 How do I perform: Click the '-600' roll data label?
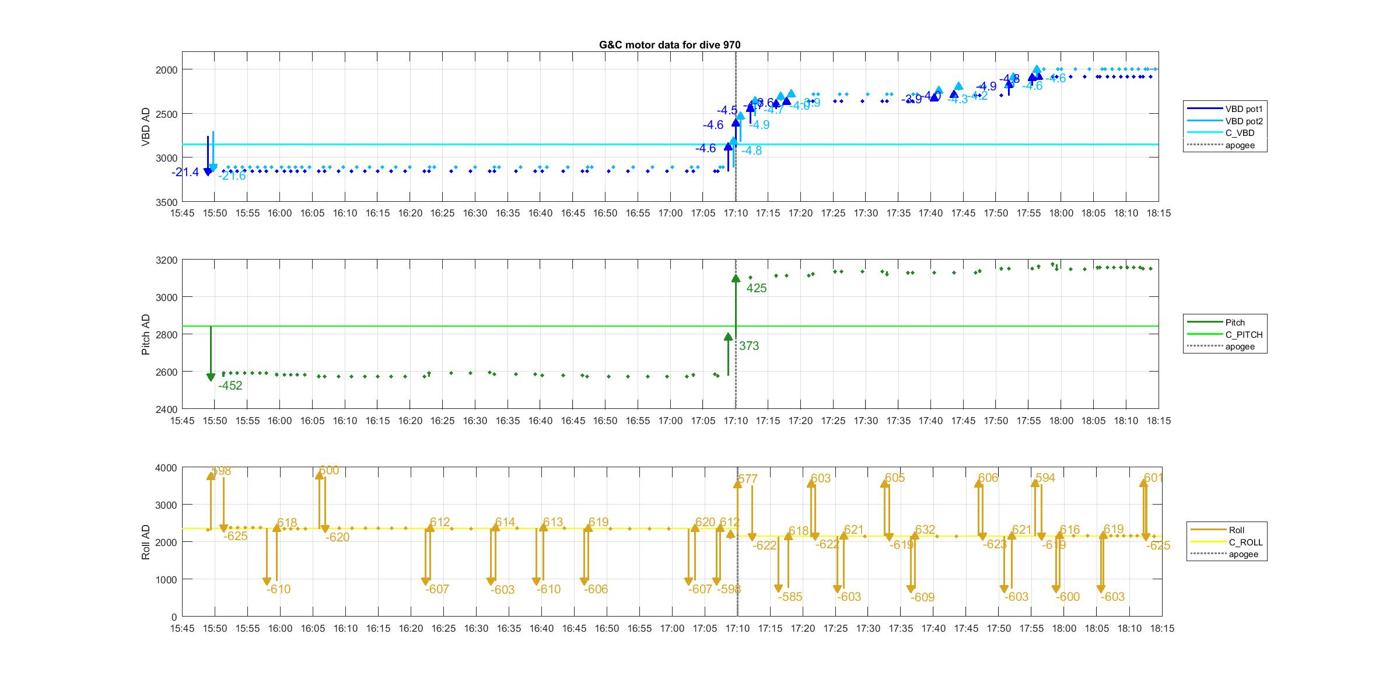[x=1068, y=597]
